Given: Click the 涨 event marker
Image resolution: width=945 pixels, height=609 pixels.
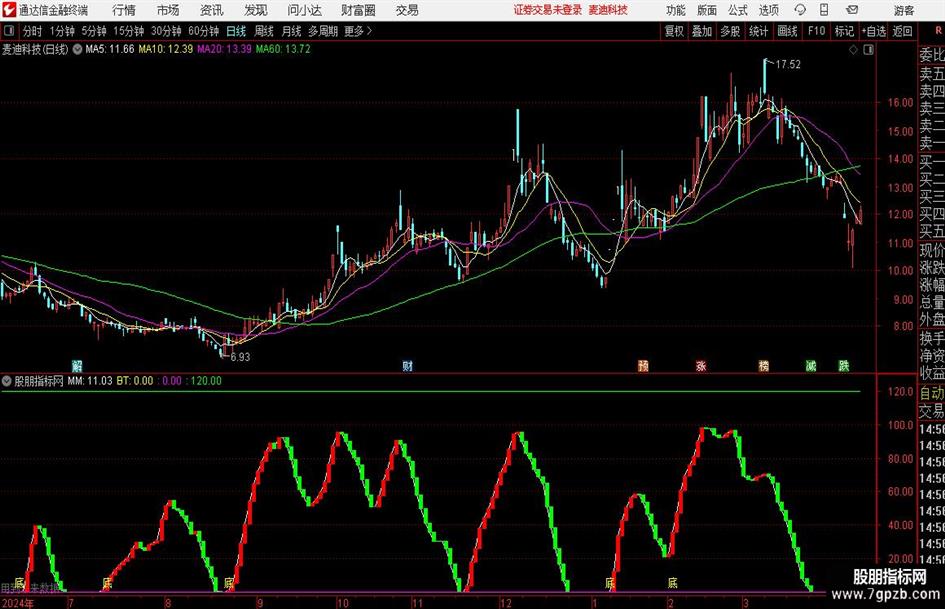Looking at the screenshot, I should tap(701, 366).
